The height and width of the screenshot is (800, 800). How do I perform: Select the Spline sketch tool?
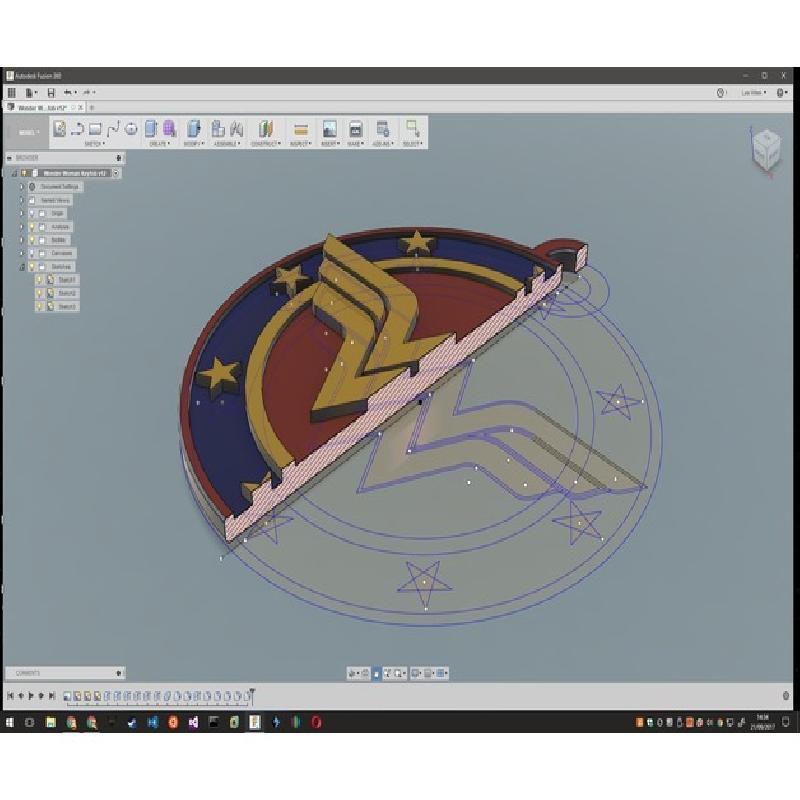tap(113, 129)
